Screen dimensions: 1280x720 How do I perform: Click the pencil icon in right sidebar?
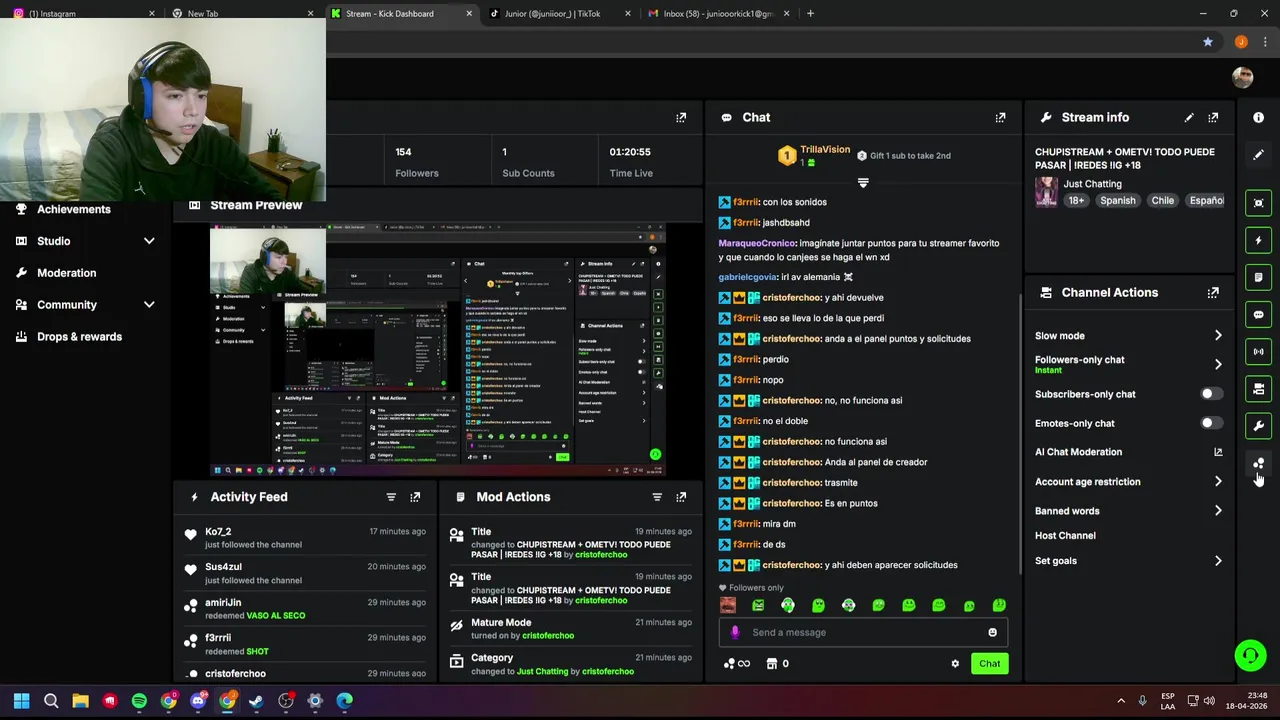[x=1258, y=155]
